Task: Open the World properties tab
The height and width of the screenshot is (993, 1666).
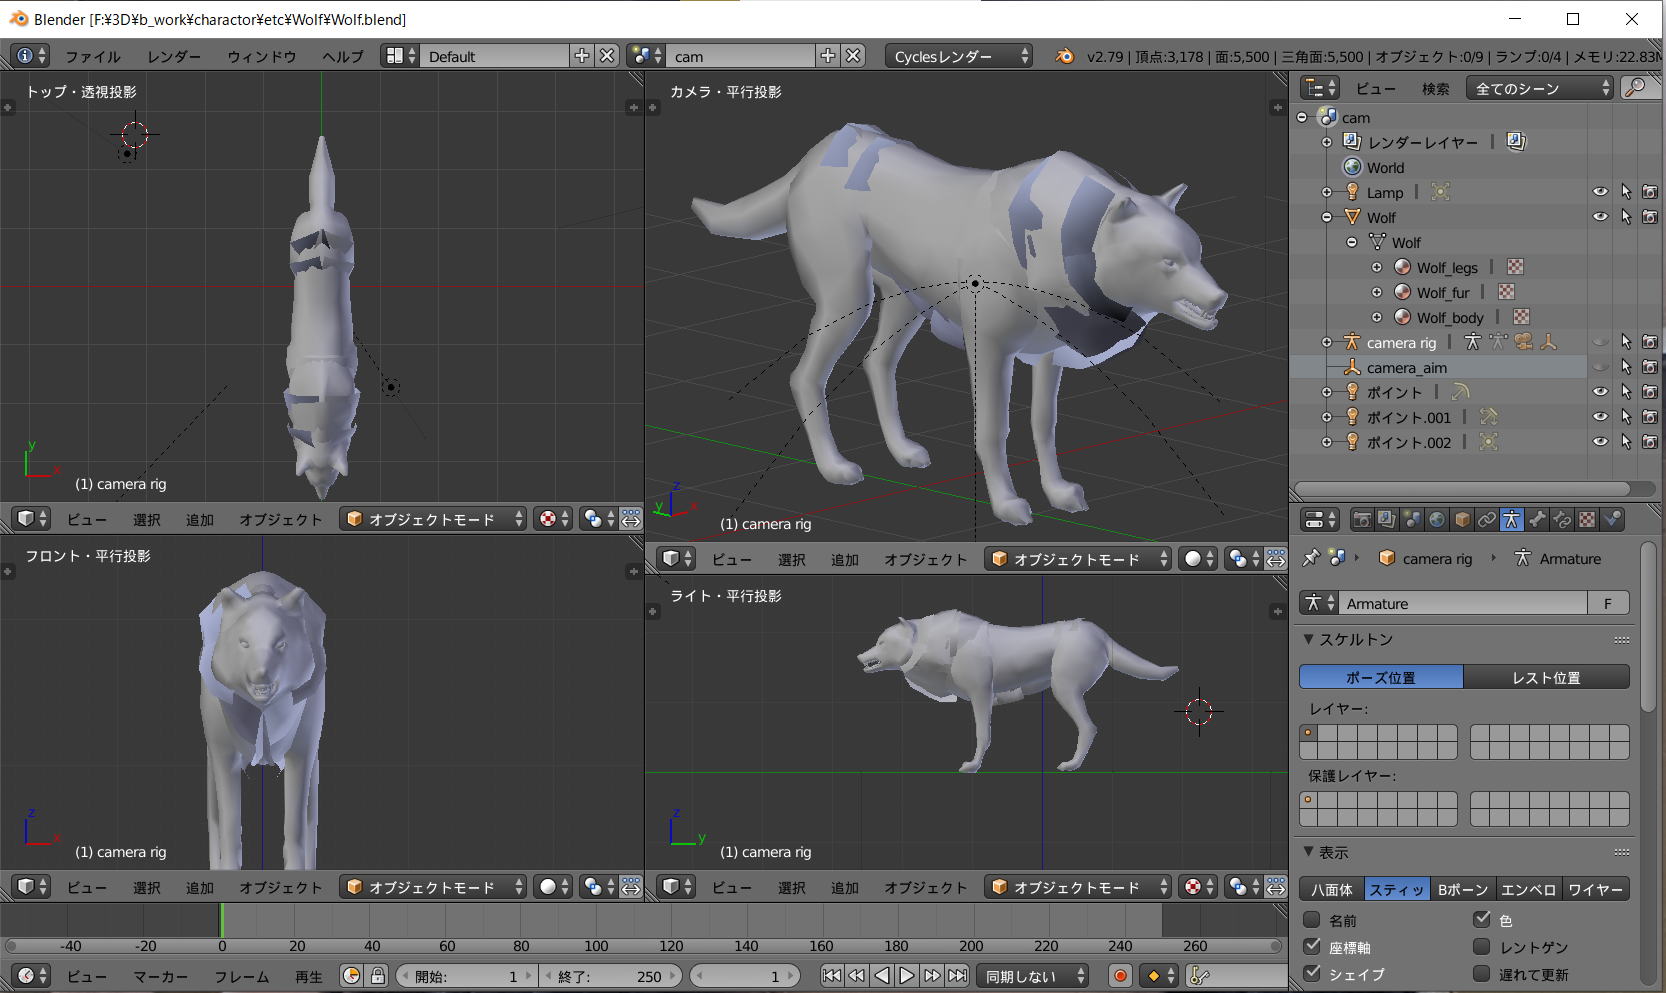Action: [x=1437, y=519]
